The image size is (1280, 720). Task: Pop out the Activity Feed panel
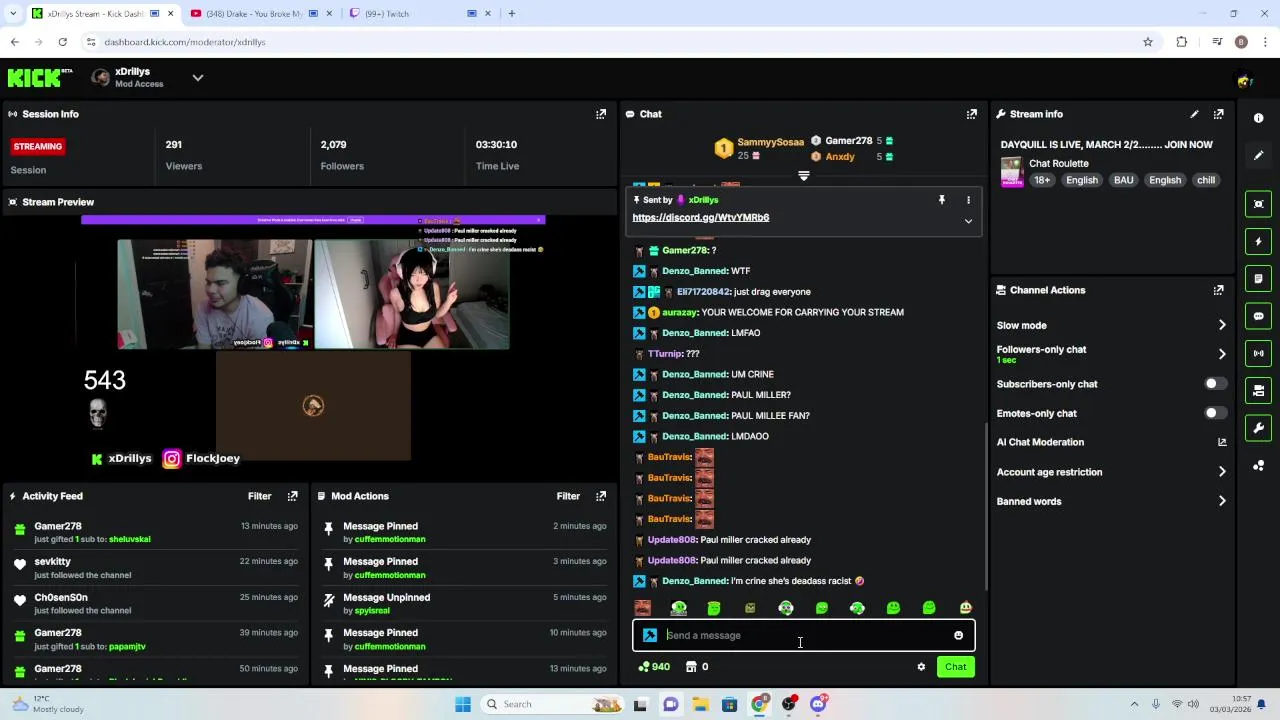point(292,496)
